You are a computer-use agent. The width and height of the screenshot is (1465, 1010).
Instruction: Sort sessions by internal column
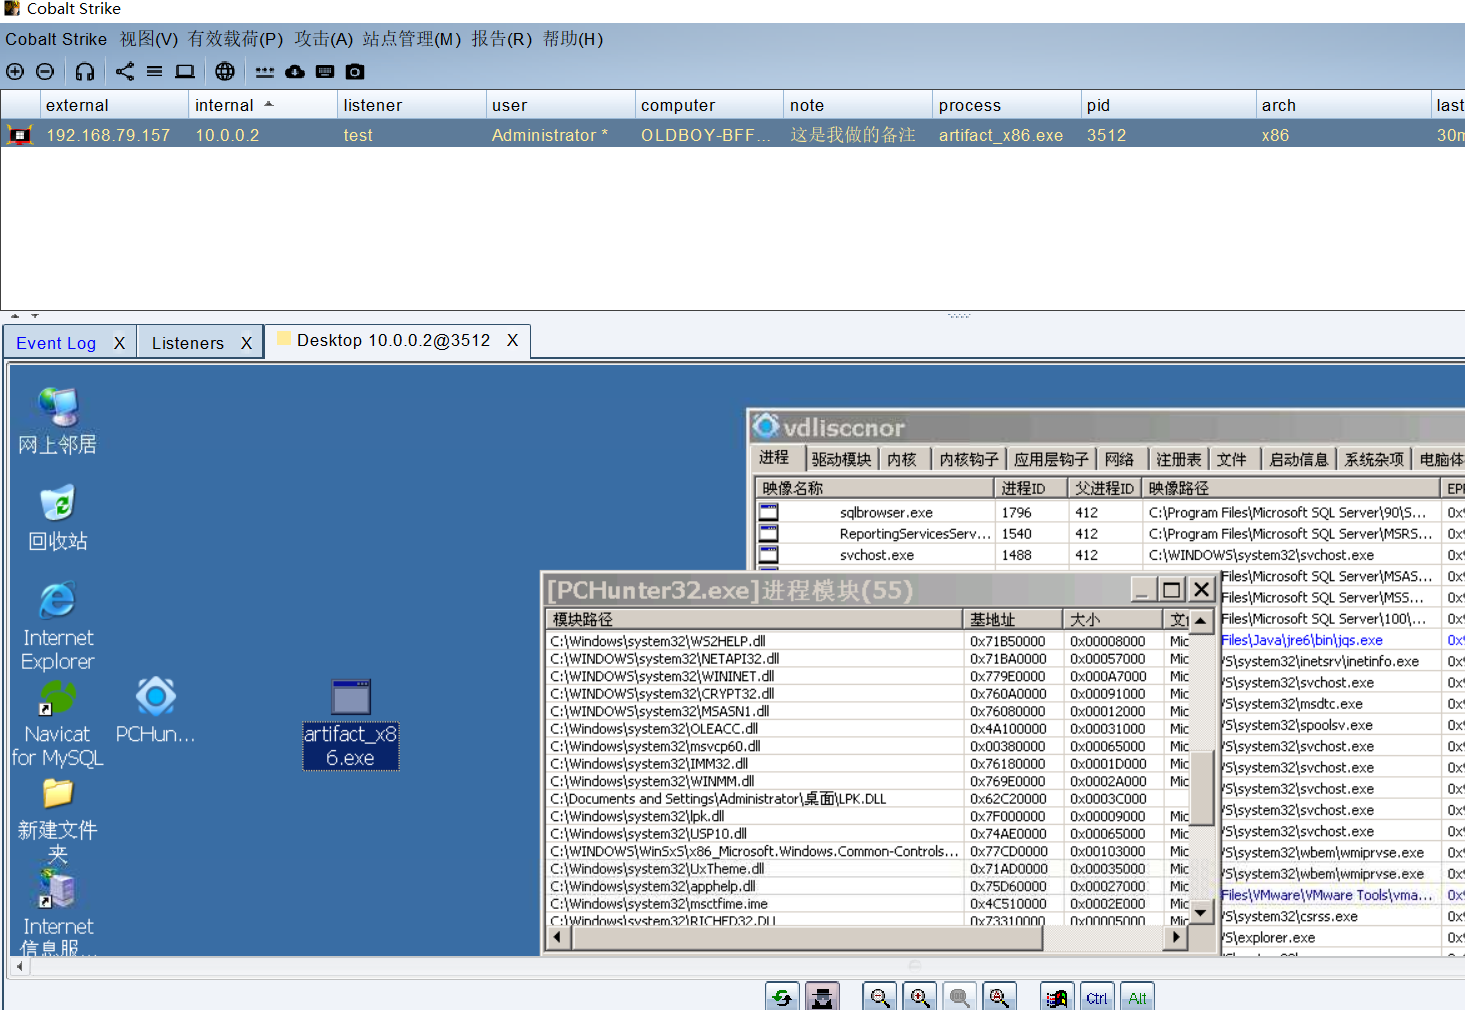click(x=263, y=105)
